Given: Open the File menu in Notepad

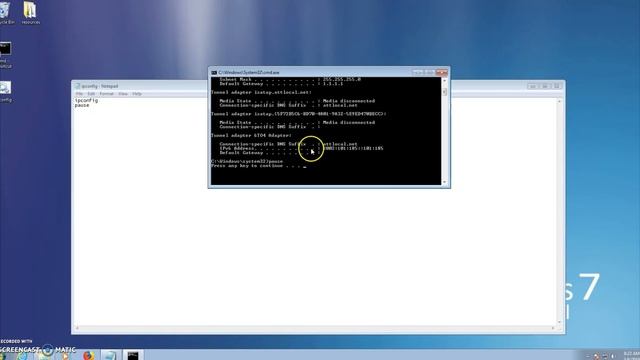Looking at the screenshot, I should pyautogui.click(x=79, y=94).
